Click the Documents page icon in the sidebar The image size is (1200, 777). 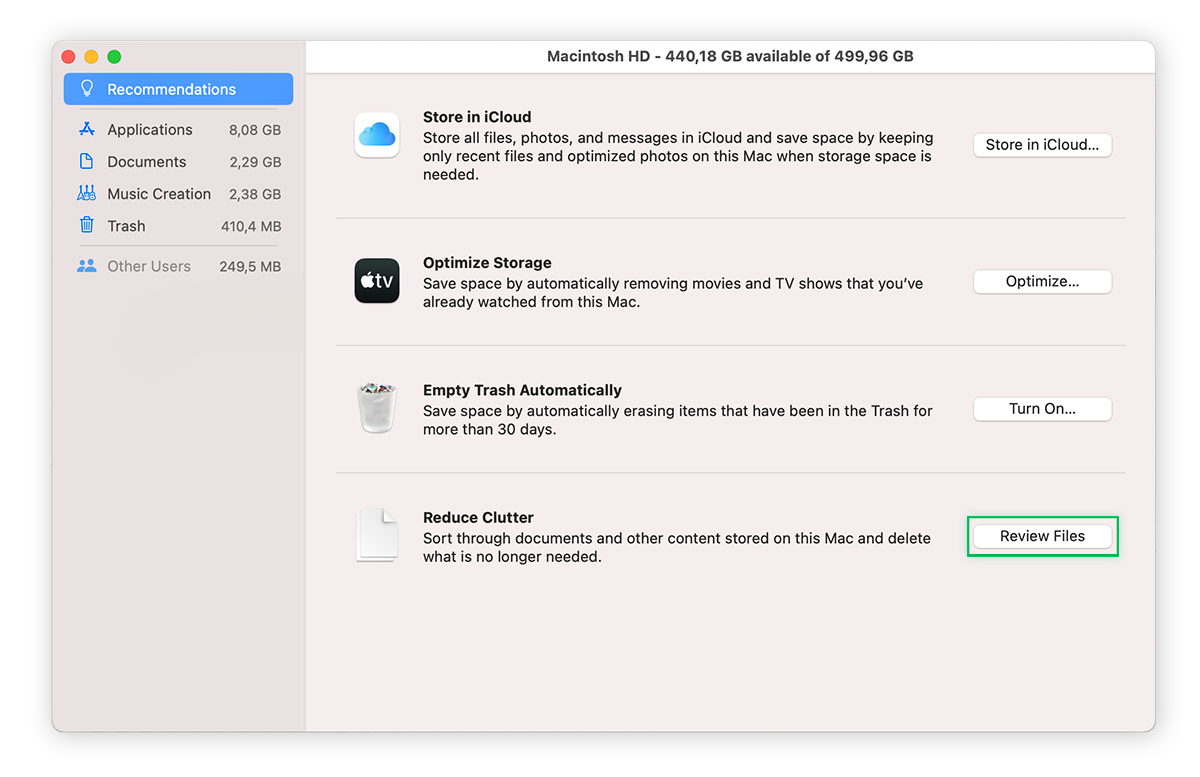[x=86, y=161]
